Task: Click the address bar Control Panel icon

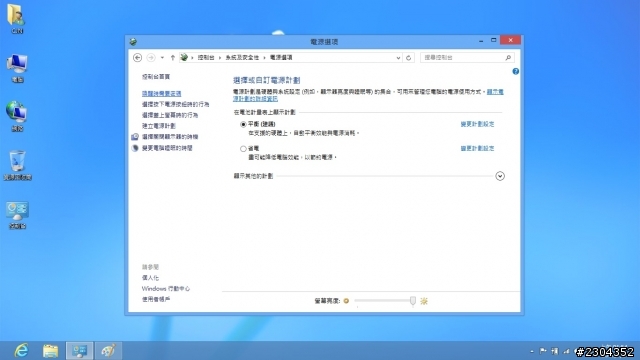Action: click(x=184, y=58)
